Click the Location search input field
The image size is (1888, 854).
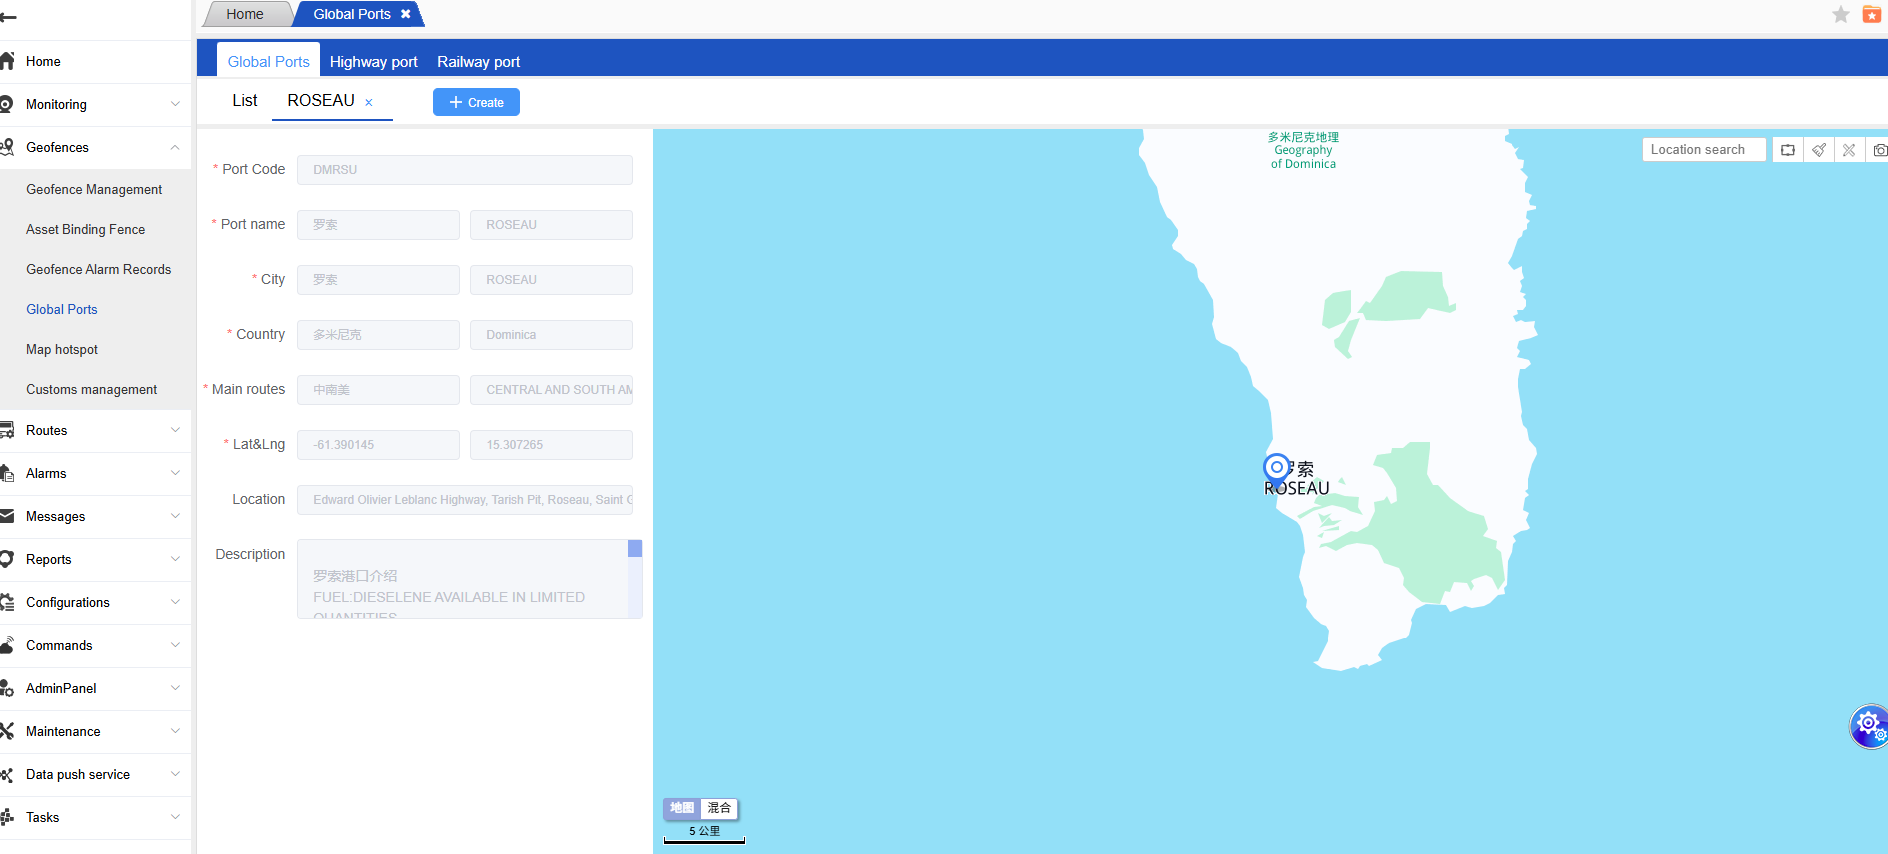(1703, 150)
